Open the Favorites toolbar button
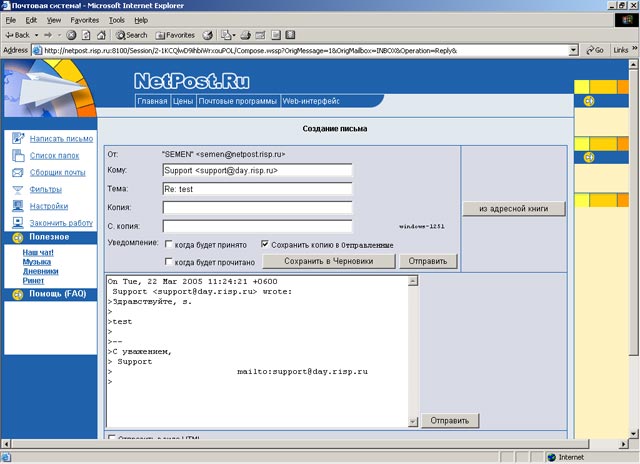Screen dimensions: 640x464 click(x=175, y=35)
